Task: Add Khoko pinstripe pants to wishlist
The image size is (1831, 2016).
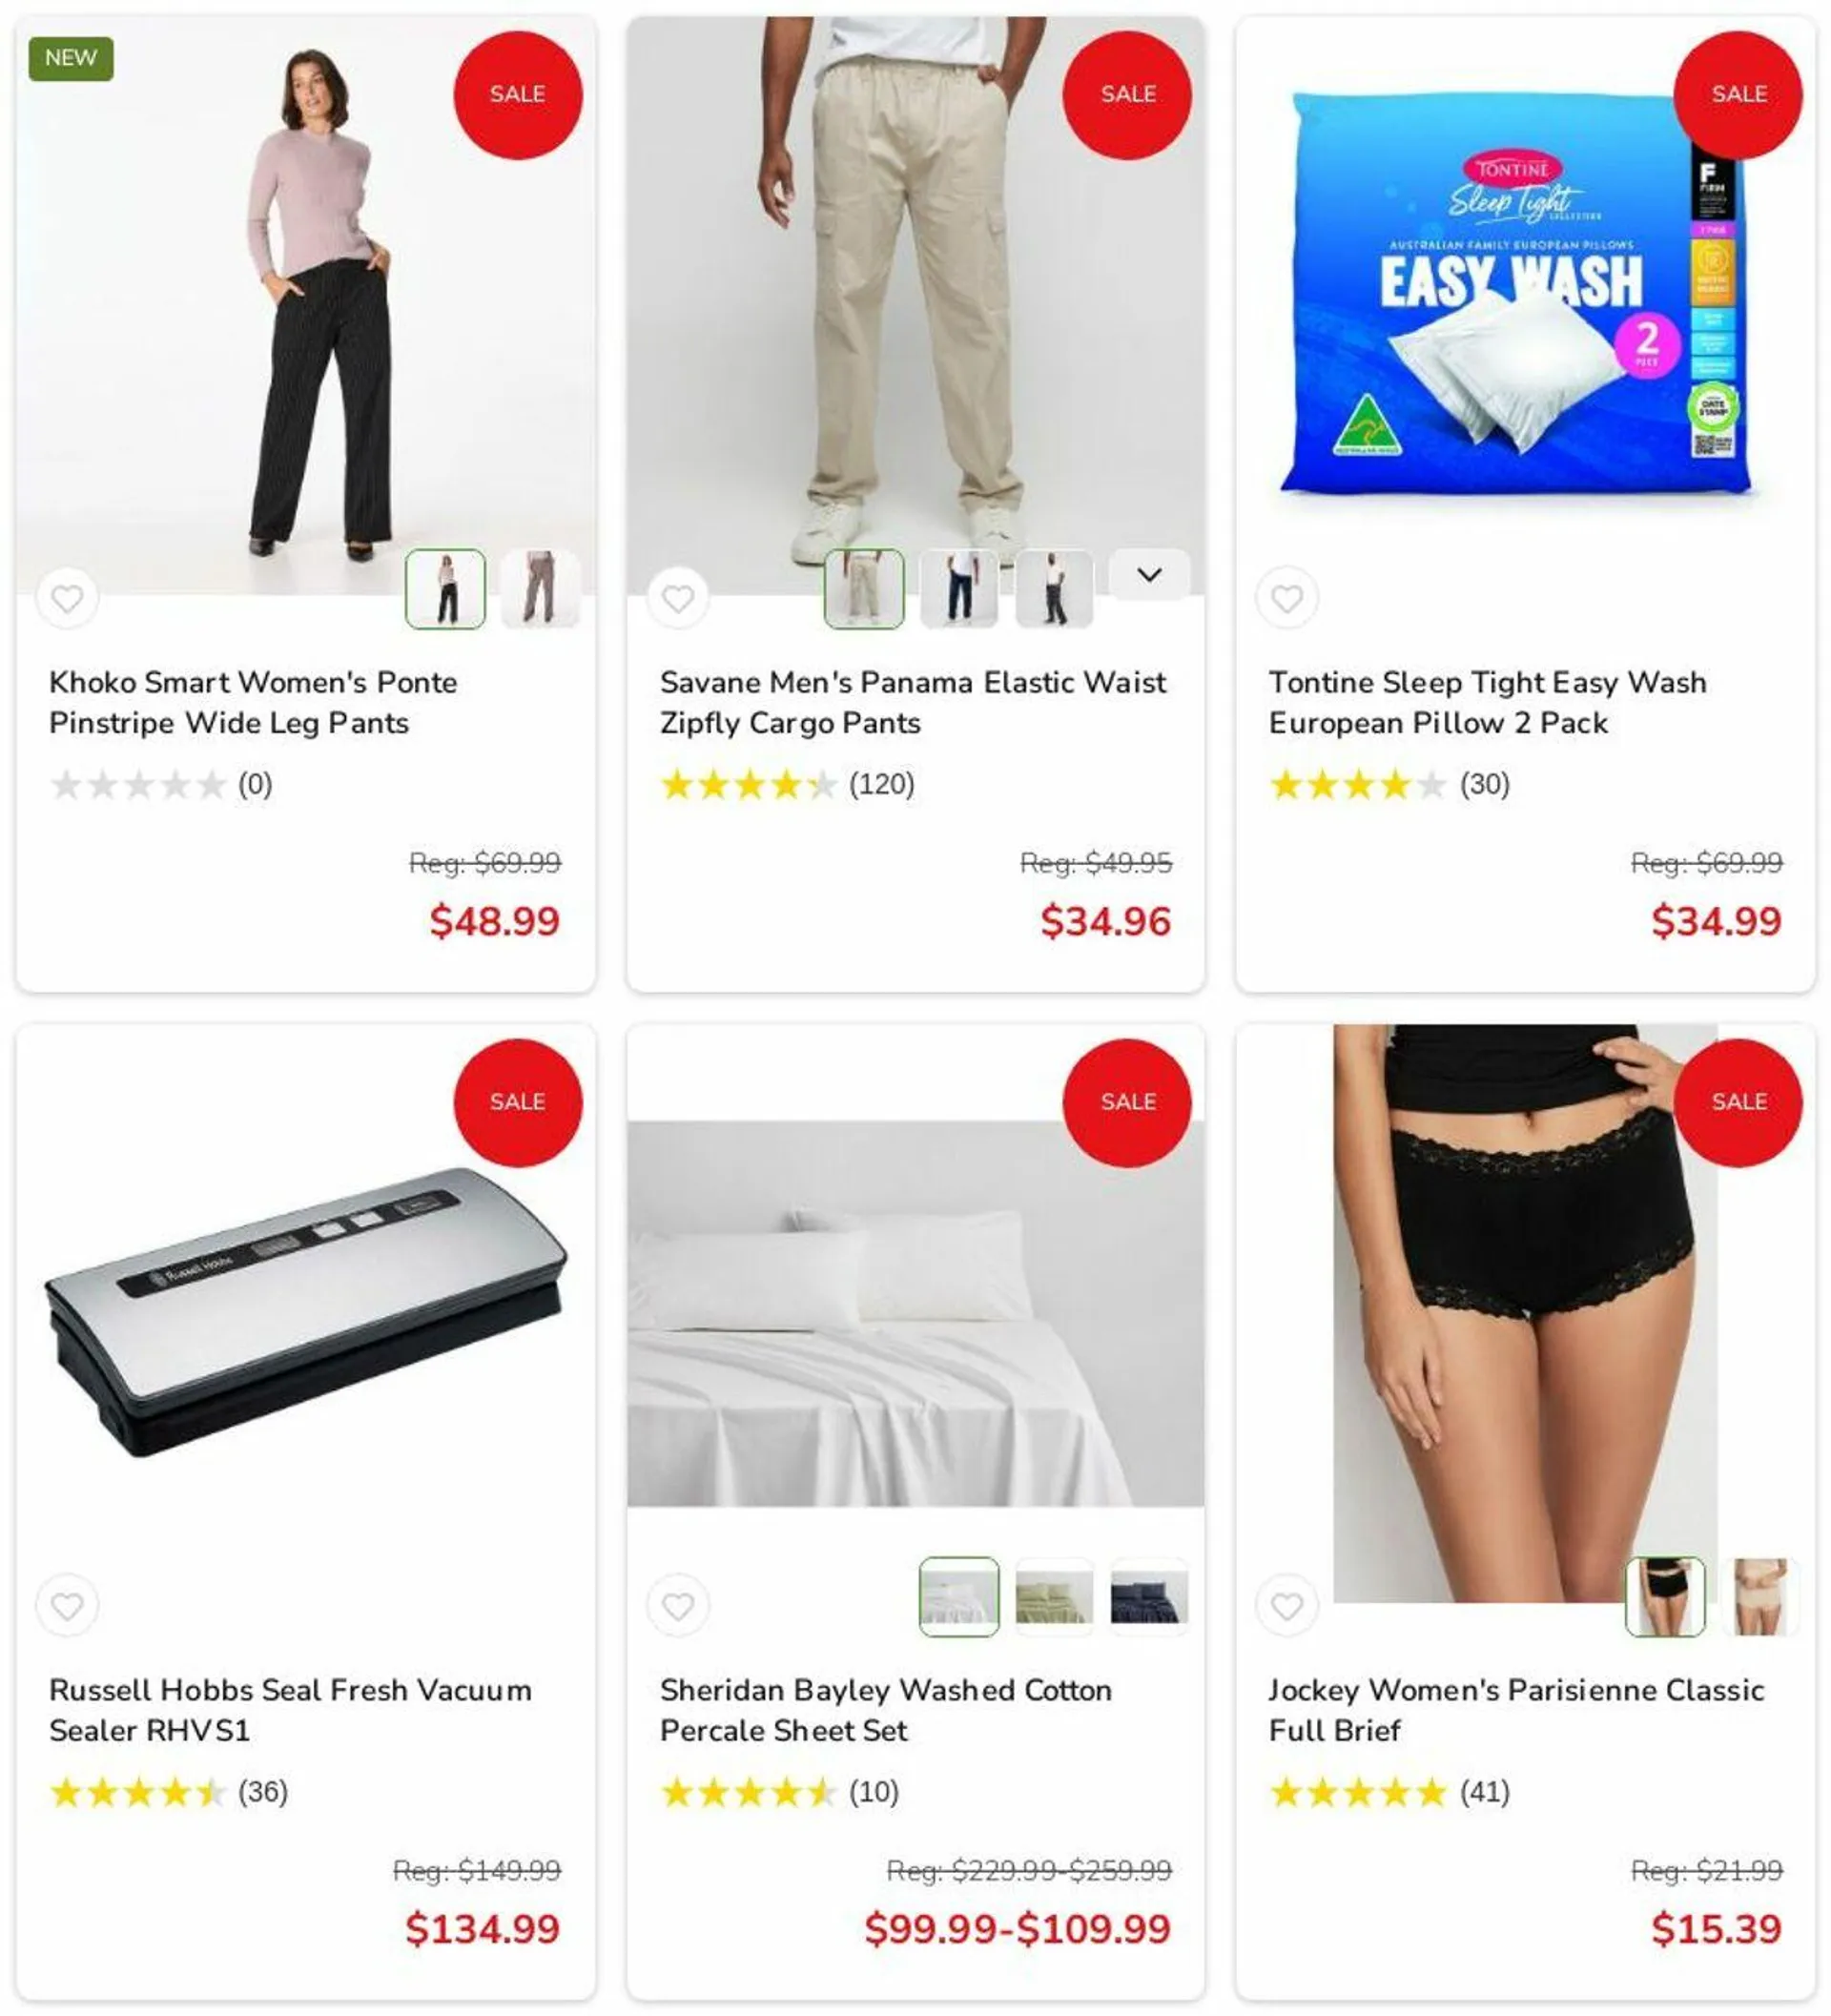Action: [67, 598]
